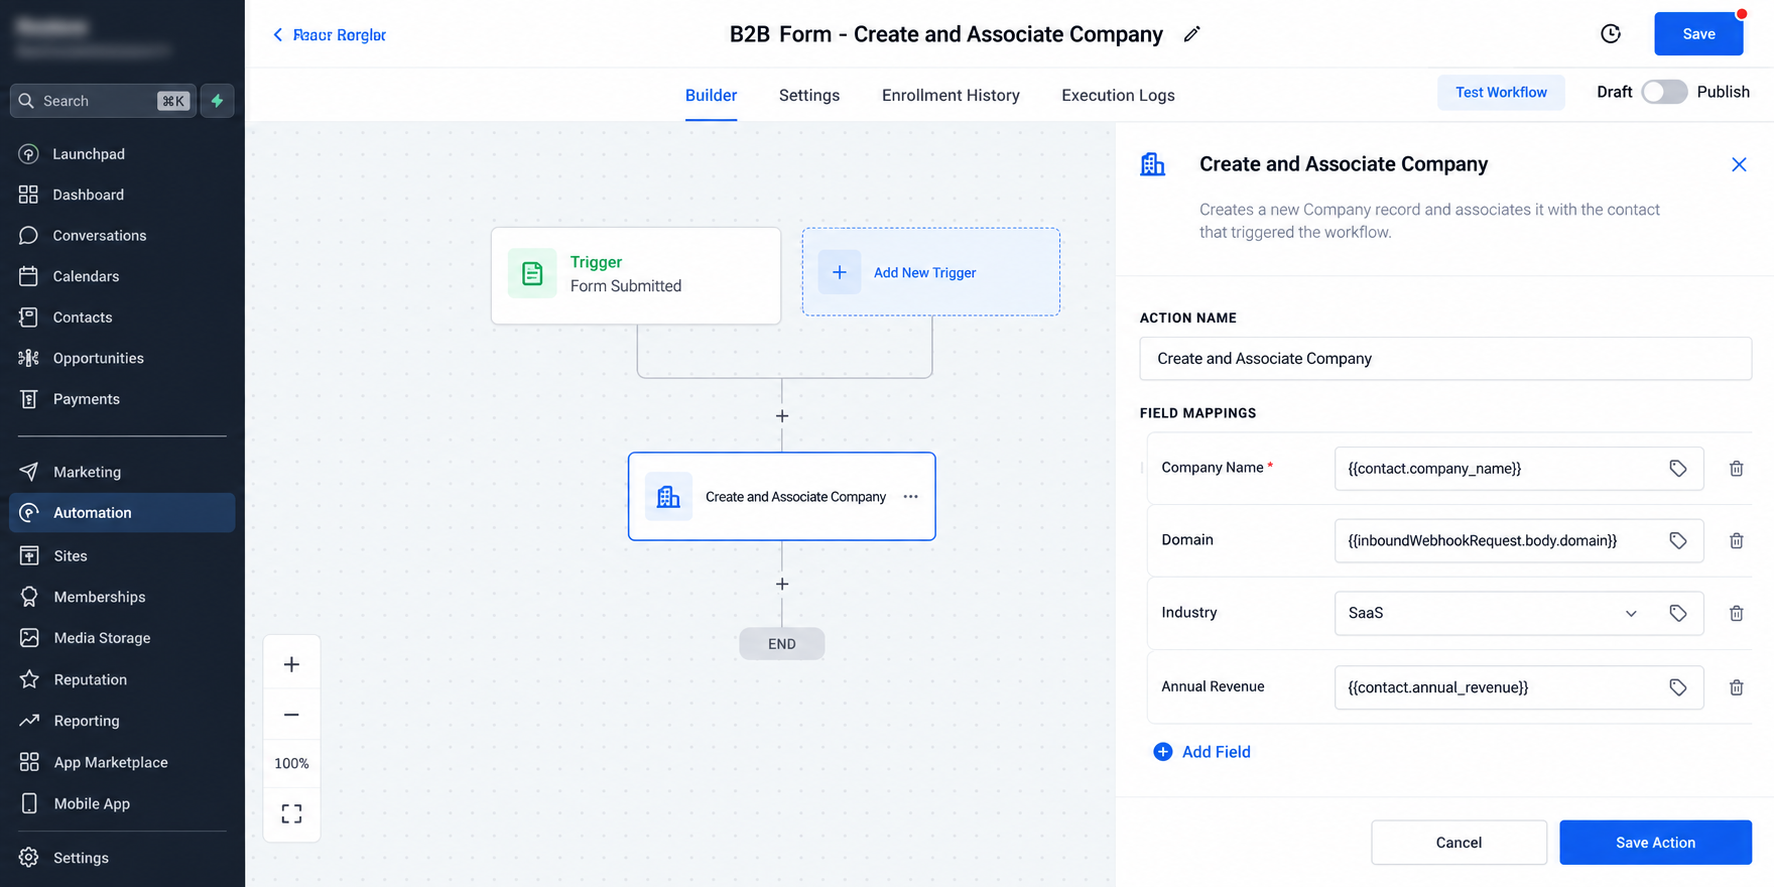Open tag picker for Company Name field
Image resolution: width=1774 pixels, height=887 pixels.
pos(1678,468)
